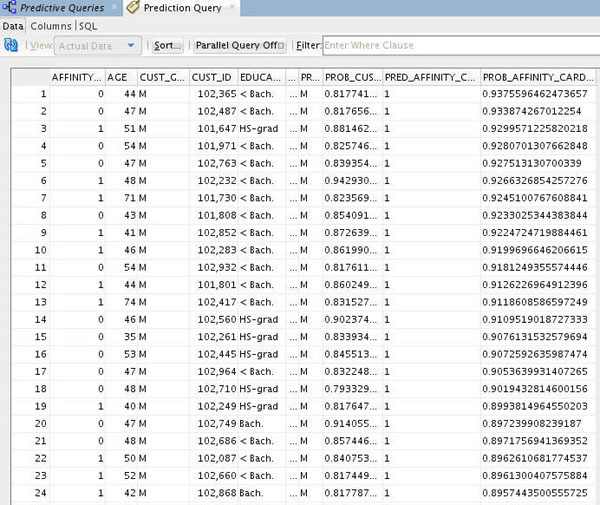The height and width of the screenshot is (505, 600).
Task: Toggle the Parallel Query Off button
Action: coord(240,46)
